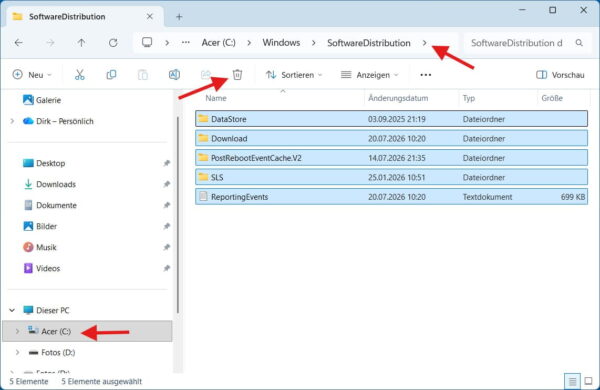Select the SLS folder
Image resolution: width=600 pixels, height=390 pixels.
[391, 178]
